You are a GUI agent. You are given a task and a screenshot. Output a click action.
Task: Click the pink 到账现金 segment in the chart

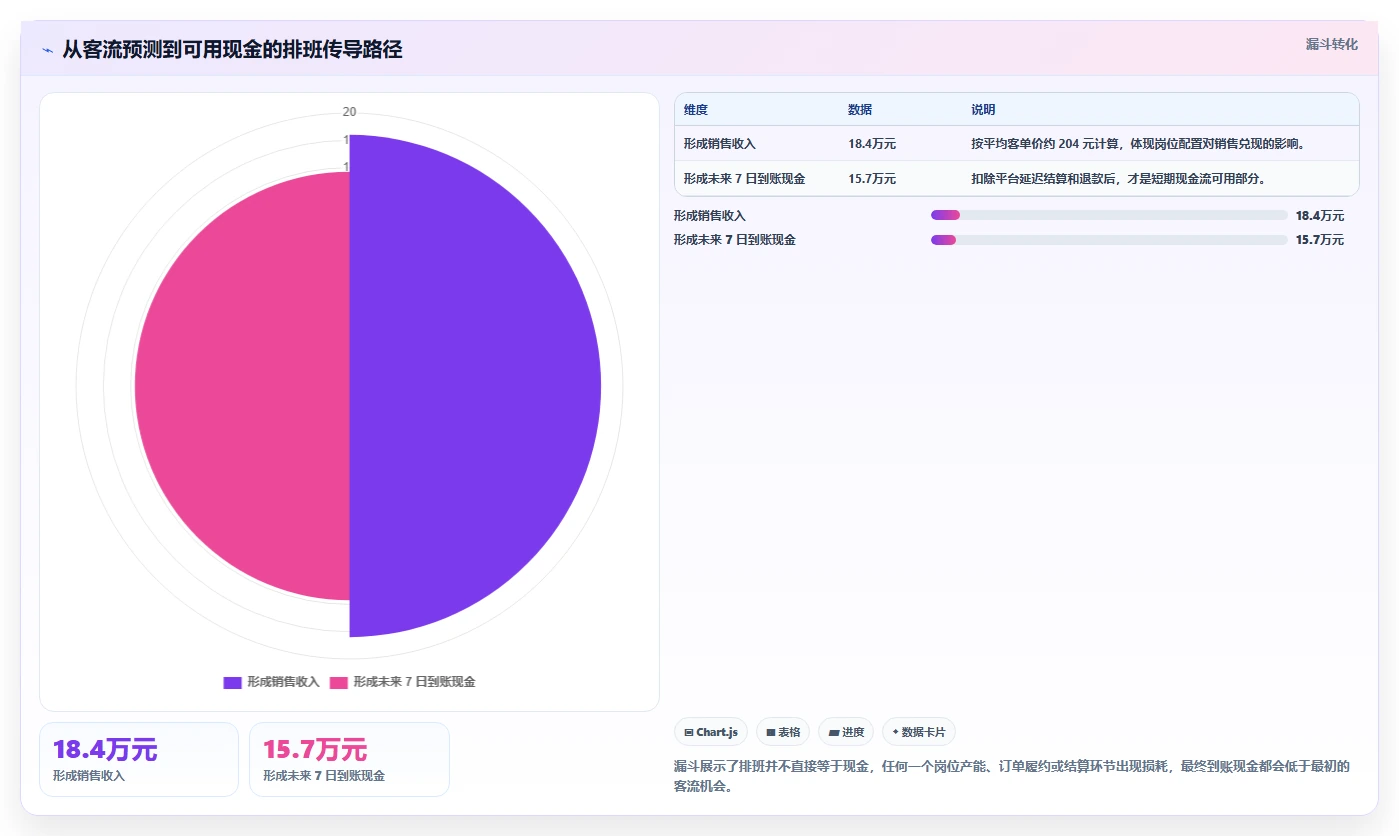[x=242, y=386]
